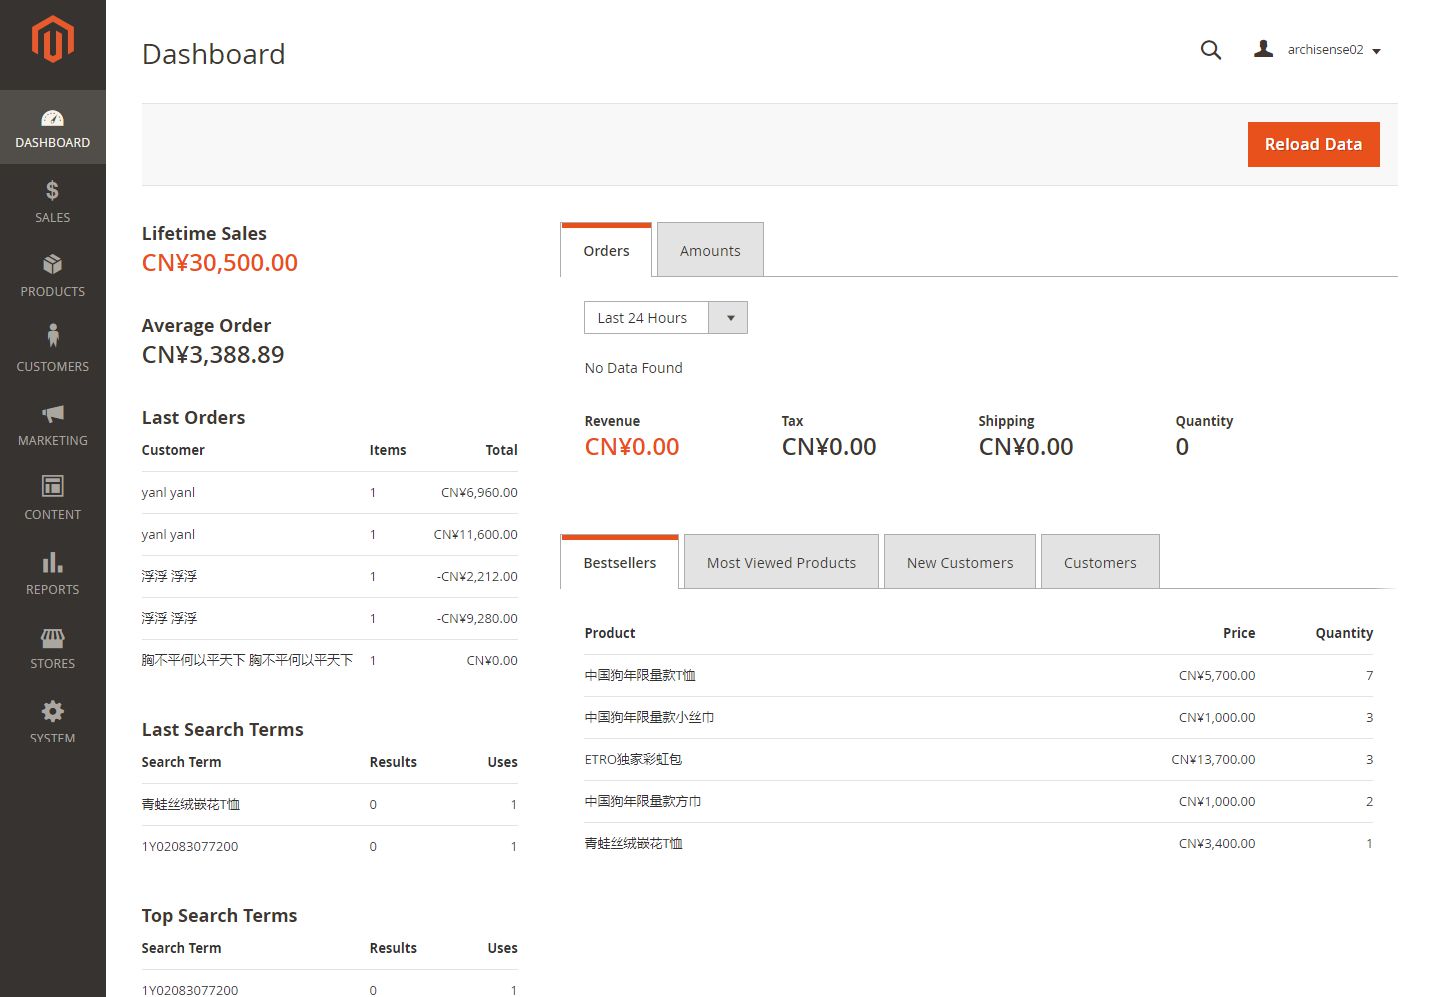This screenshot has width=1434, height=997.
Task: Switch to the Amounts tab
Action: [710, 251]
